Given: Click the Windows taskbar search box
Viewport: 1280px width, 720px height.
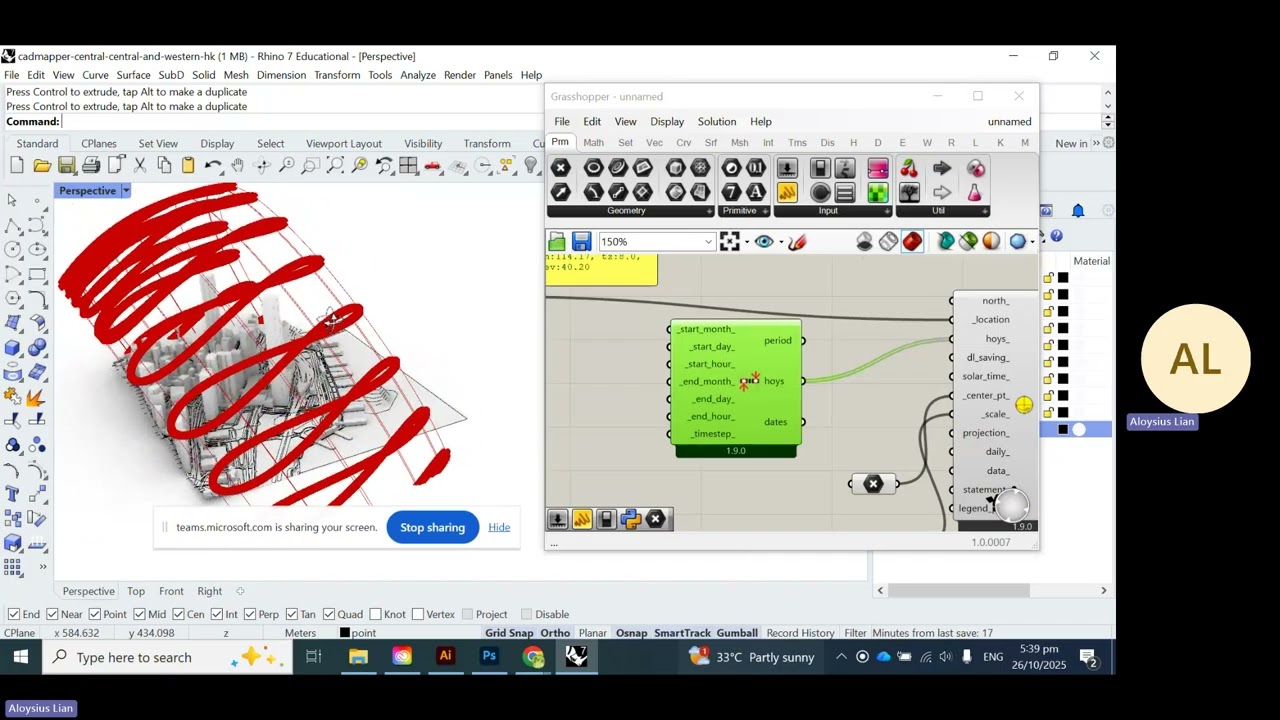Looking at the screenshot, I should point(168,657).
